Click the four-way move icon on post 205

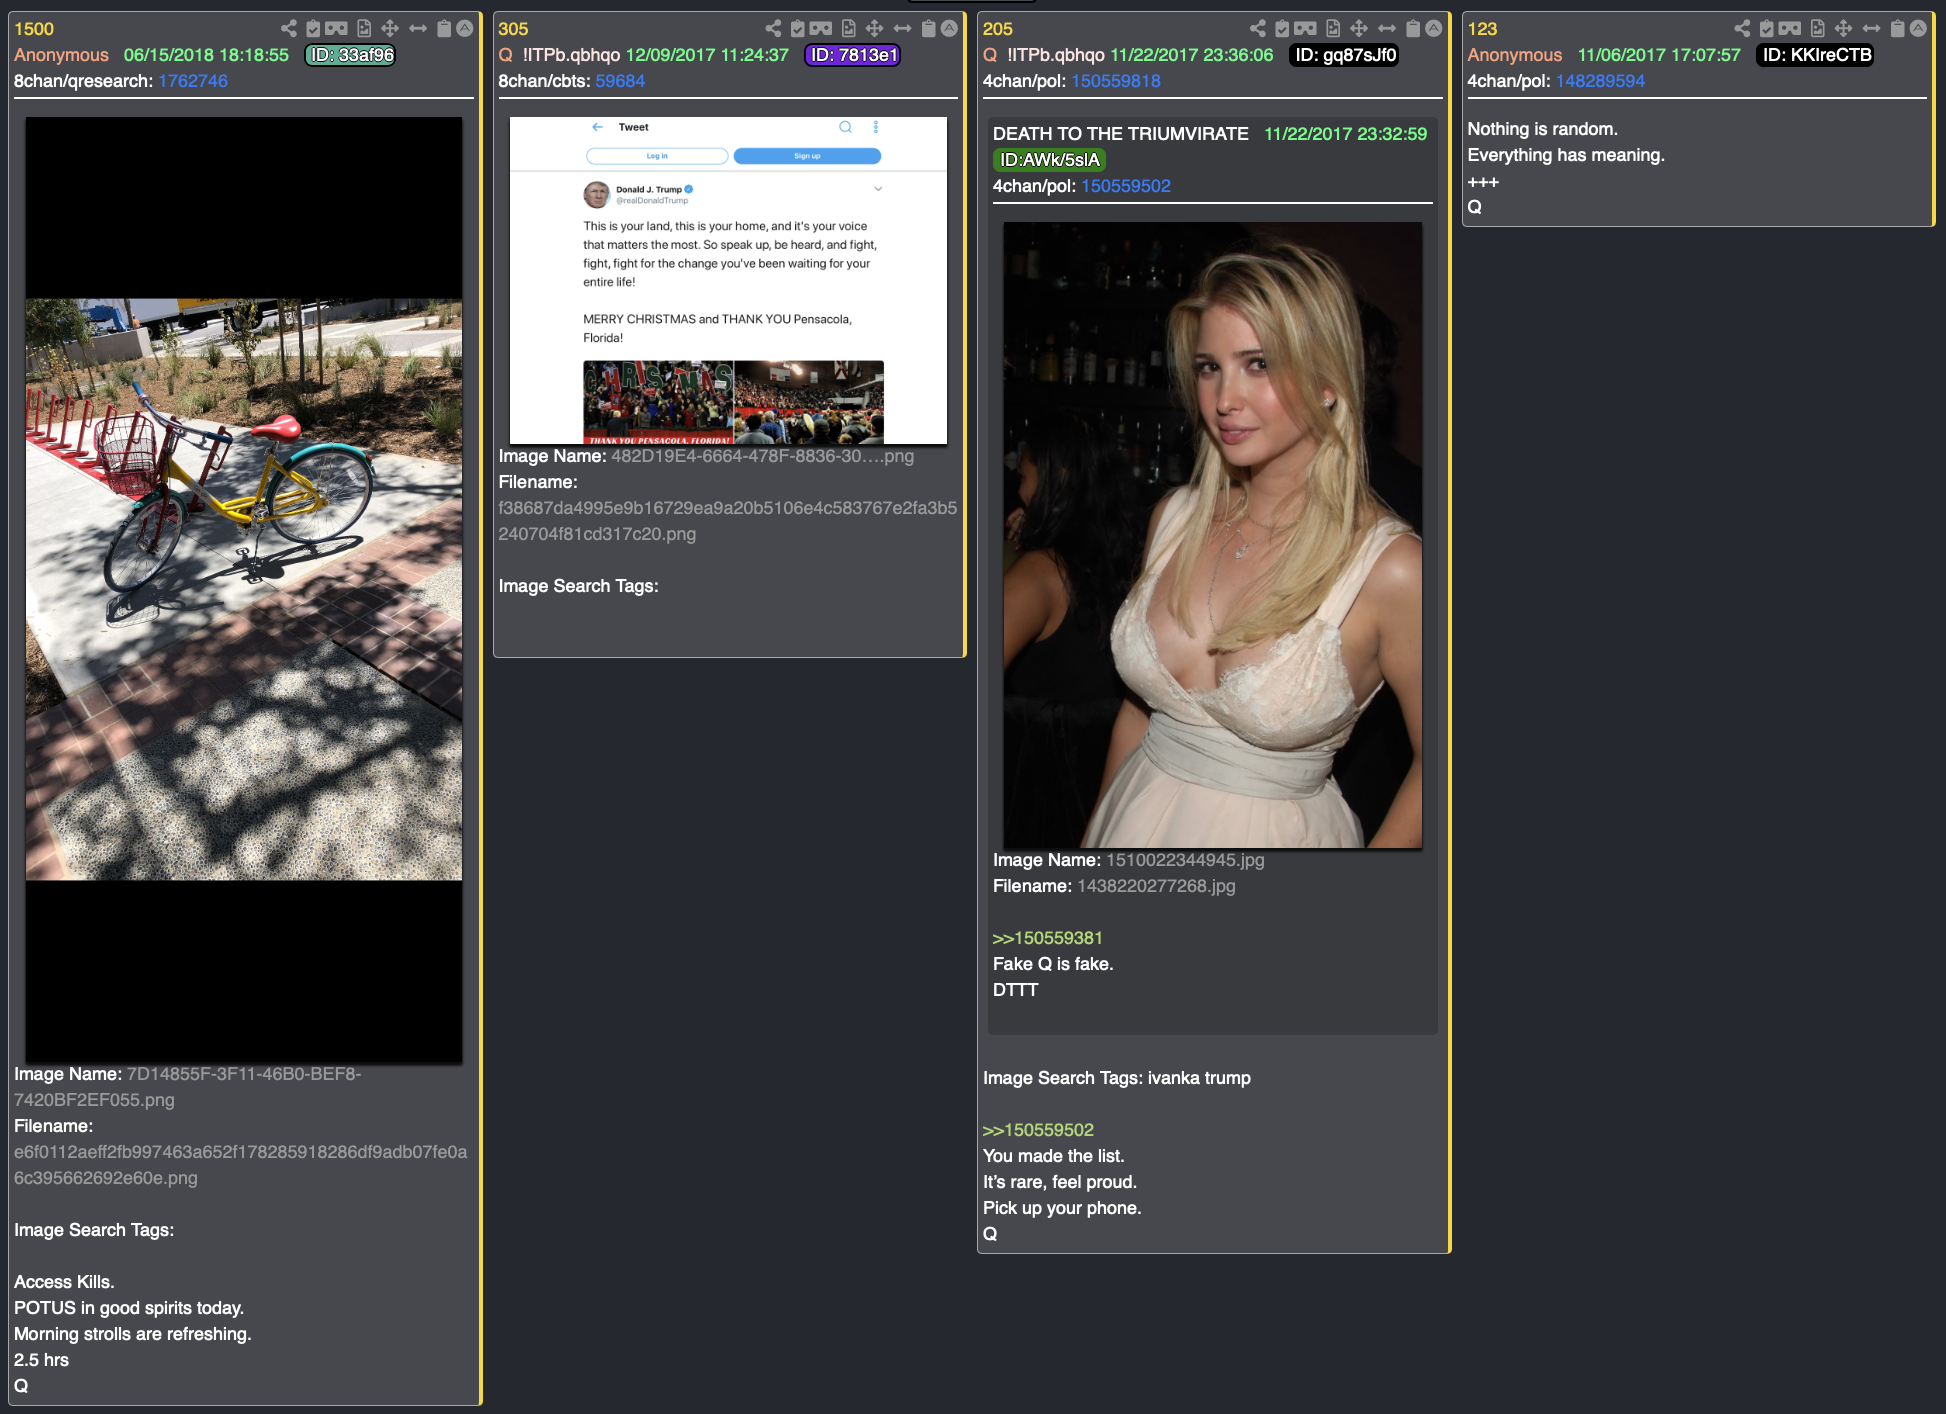coord(1359,28)
